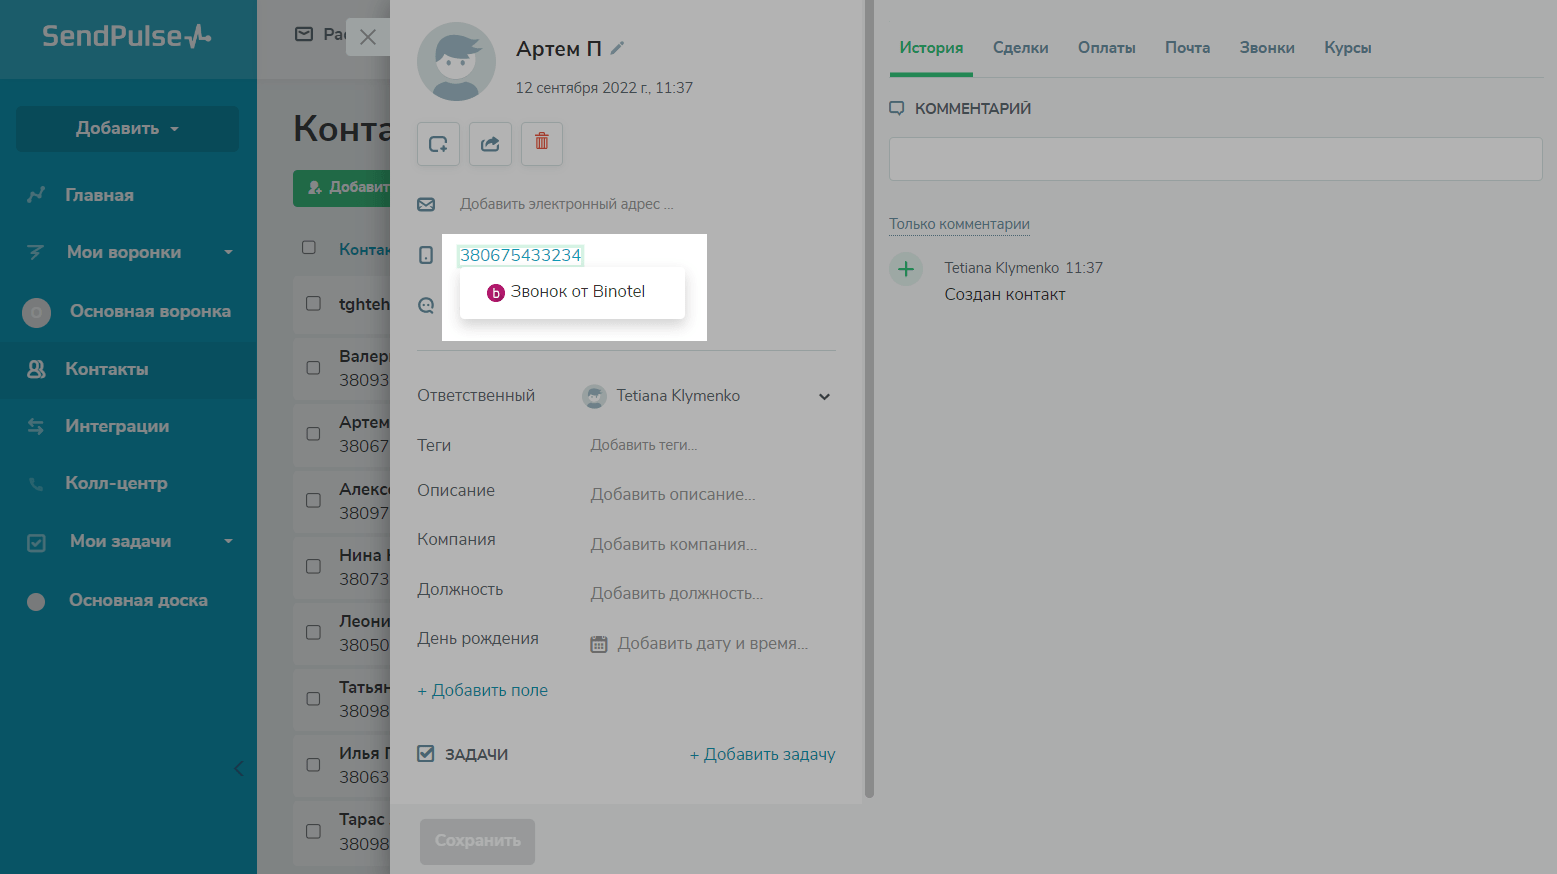Image resolution: width=1557 pixels, height=874 pixels.
Task: Expand Мои воронки in the sidebar
Action: click(228, 252)
